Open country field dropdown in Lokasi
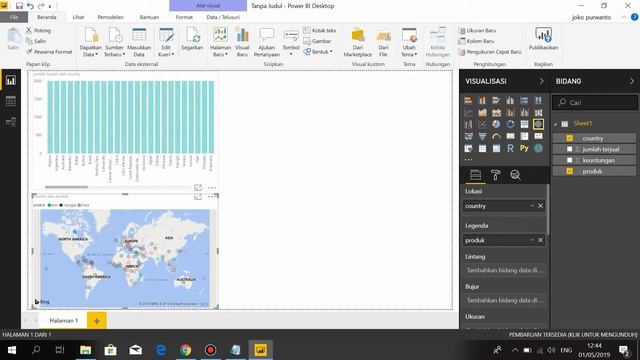The height and width of the screenshot is (360, 640). pyautogui.click(x=532, y=206)
